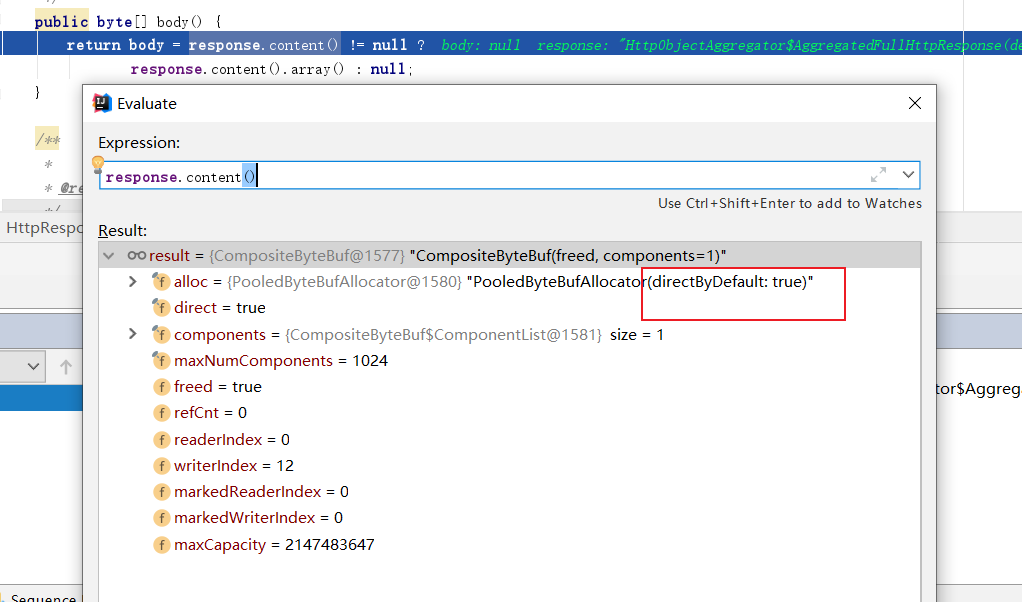Collapse the result tree node
1022x602 pixels.
[110, 256]
